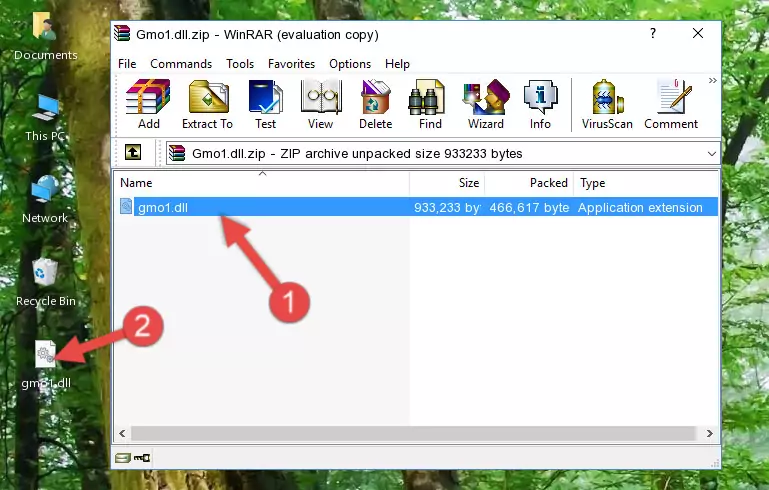The image size is (769, 490).
Task: Click the password key icon in status bar
Action: (142, 458)
